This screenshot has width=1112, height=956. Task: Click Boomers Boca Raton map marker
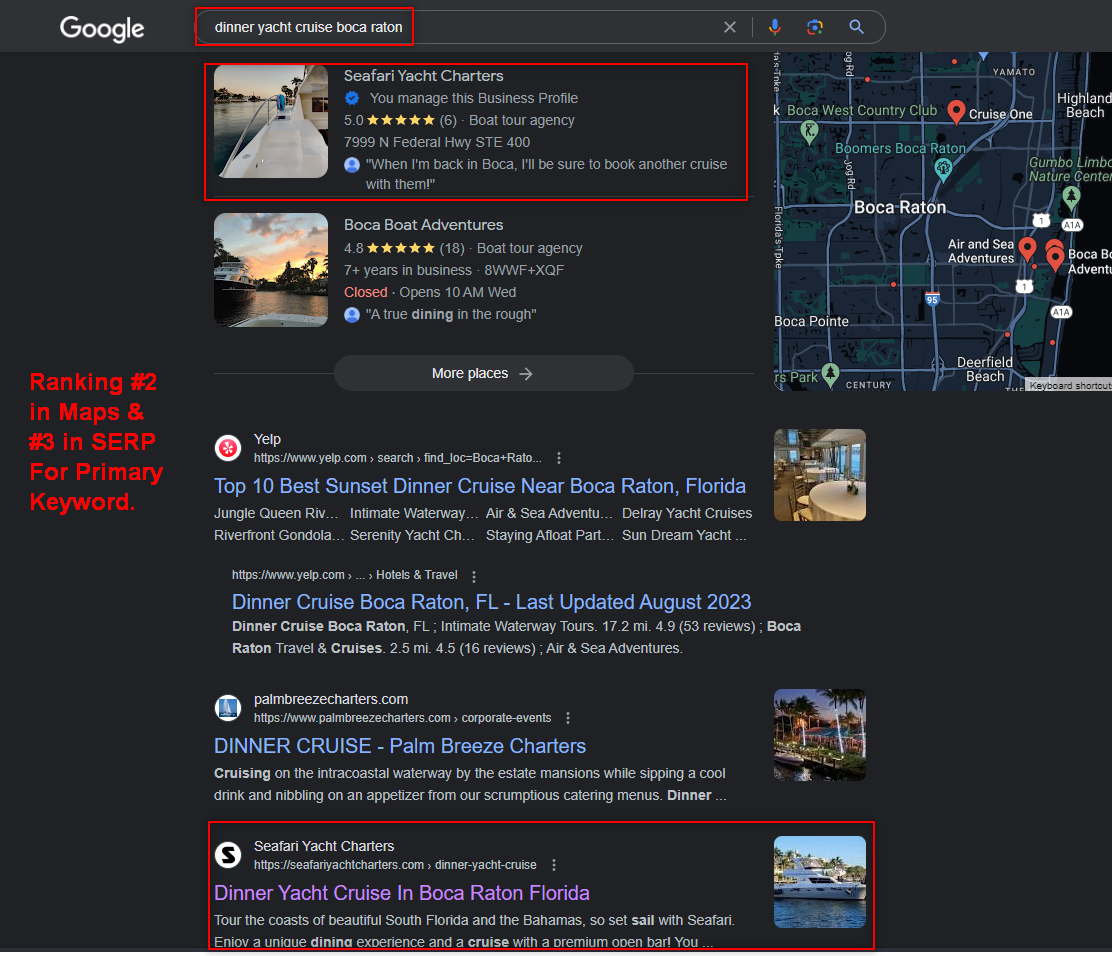coord(943,169)
